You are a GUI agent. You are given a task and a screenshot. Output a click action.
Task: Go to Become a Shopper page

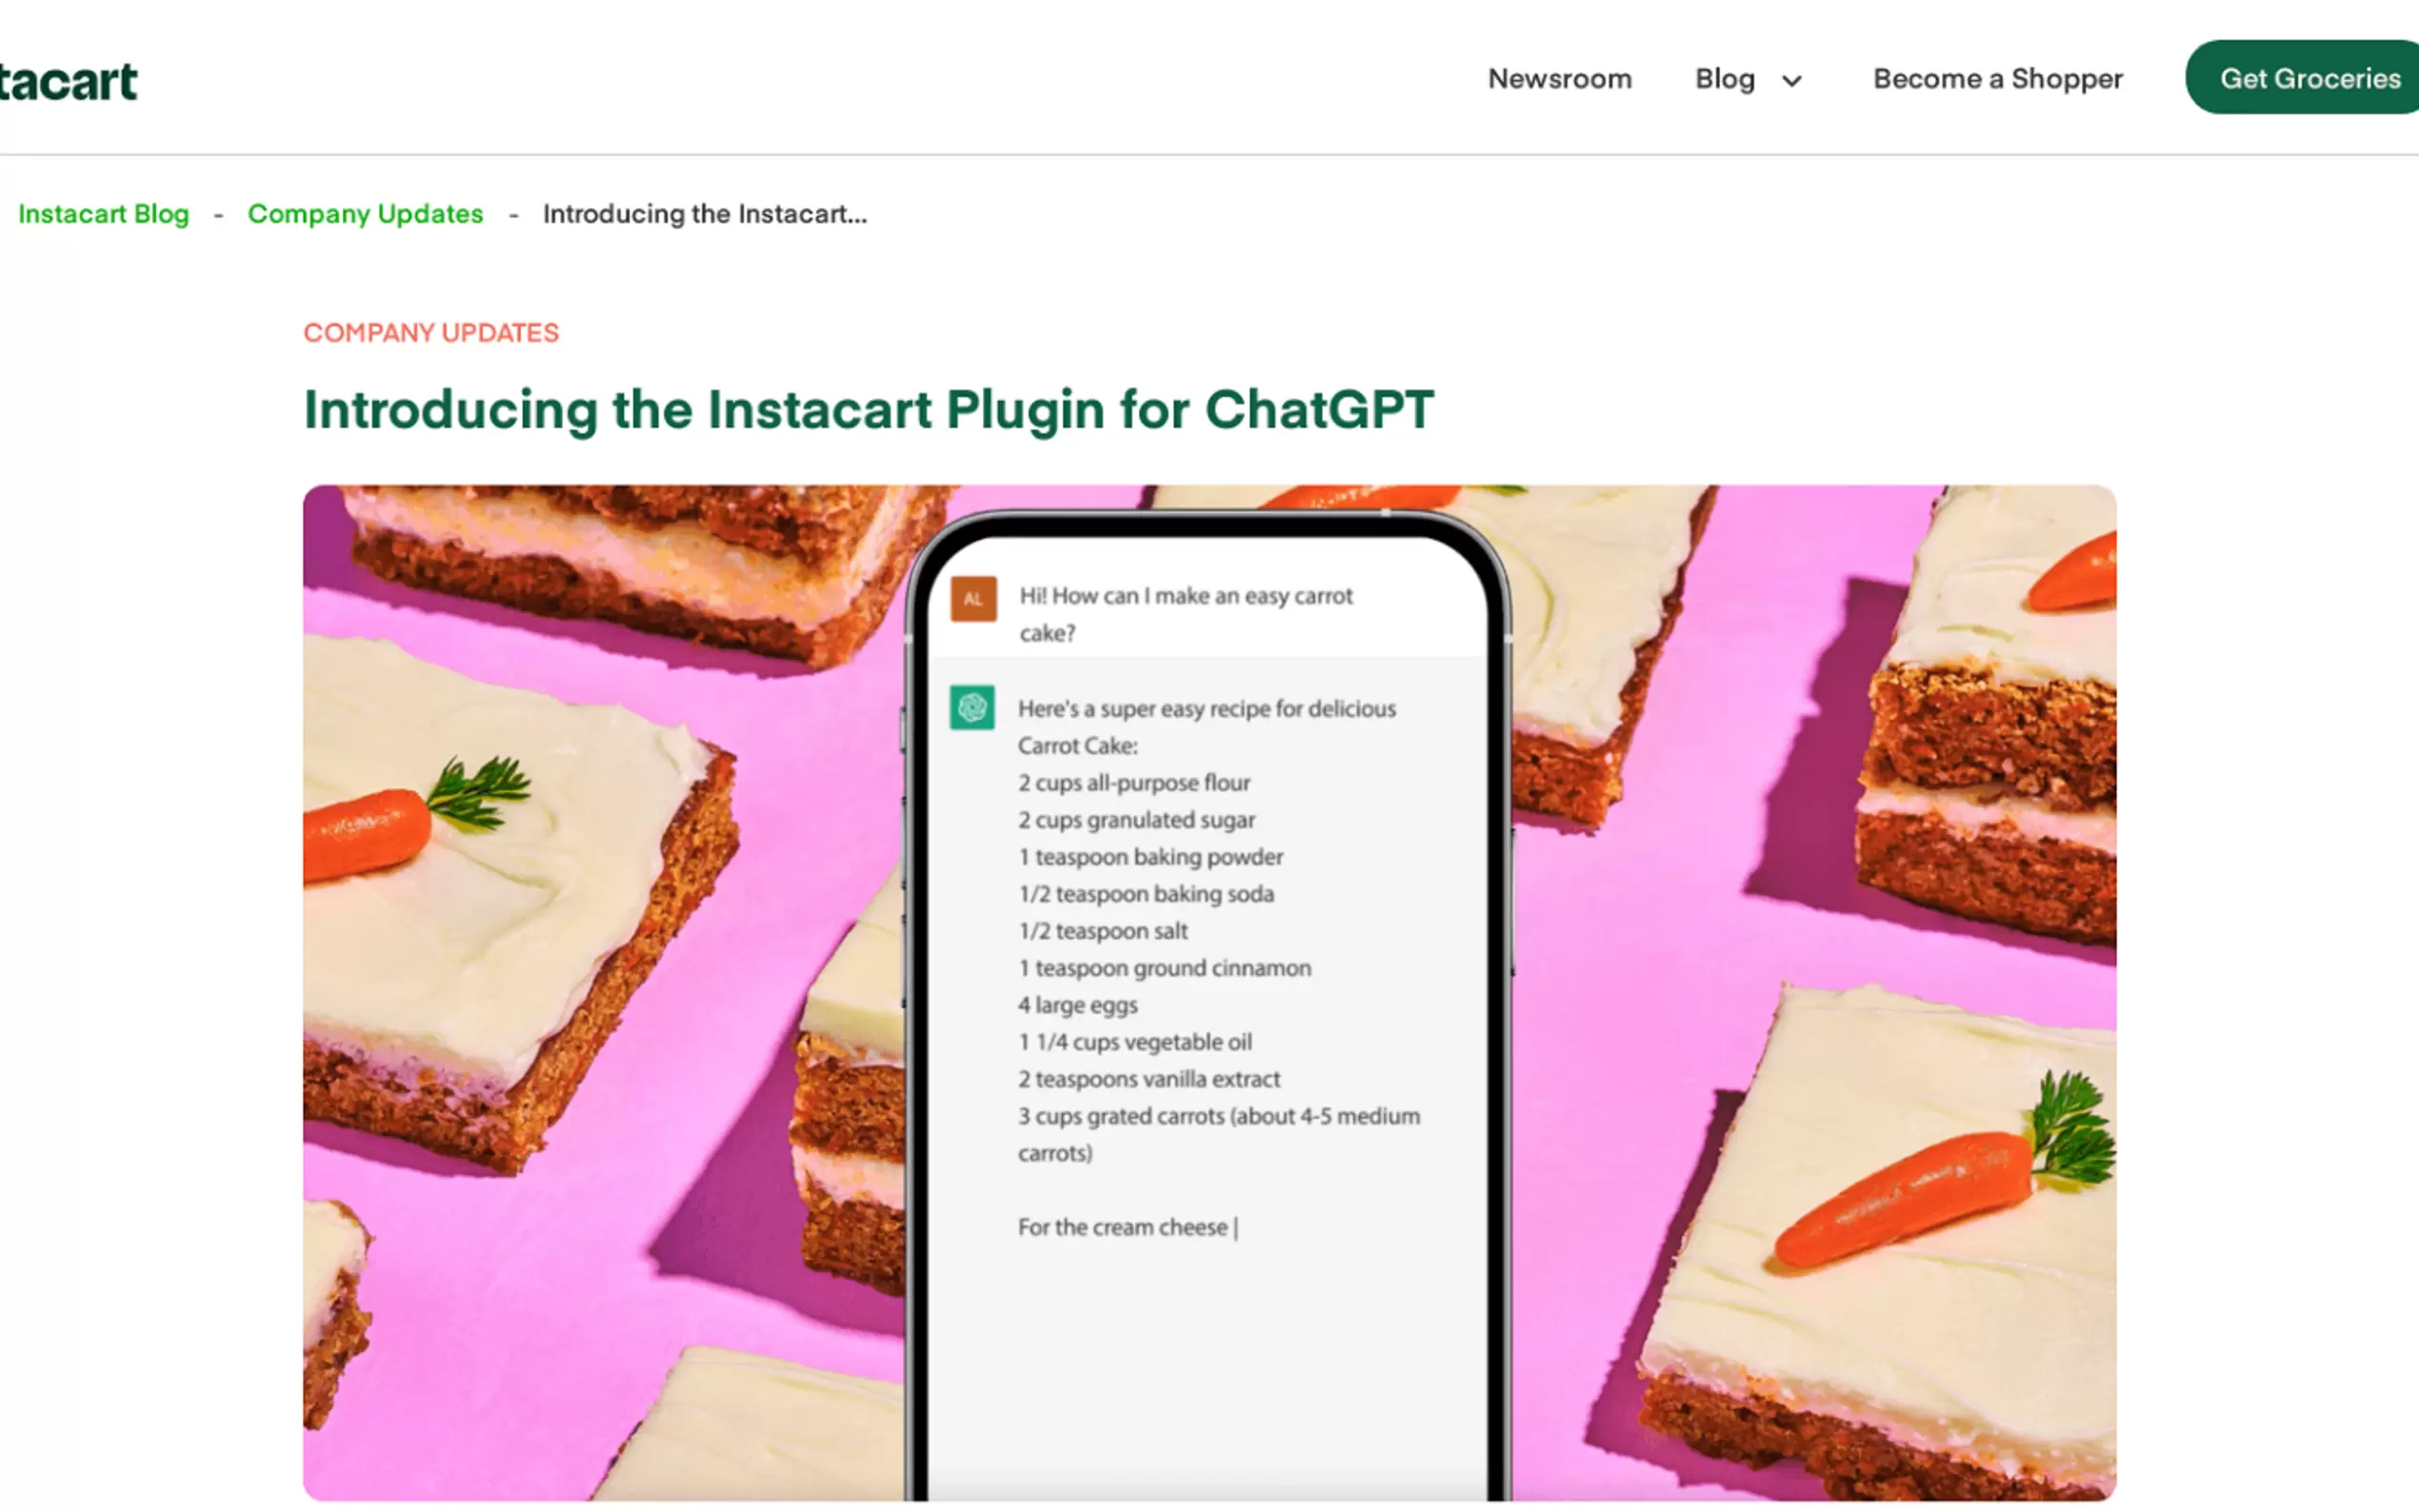(x=1998, y=79)
